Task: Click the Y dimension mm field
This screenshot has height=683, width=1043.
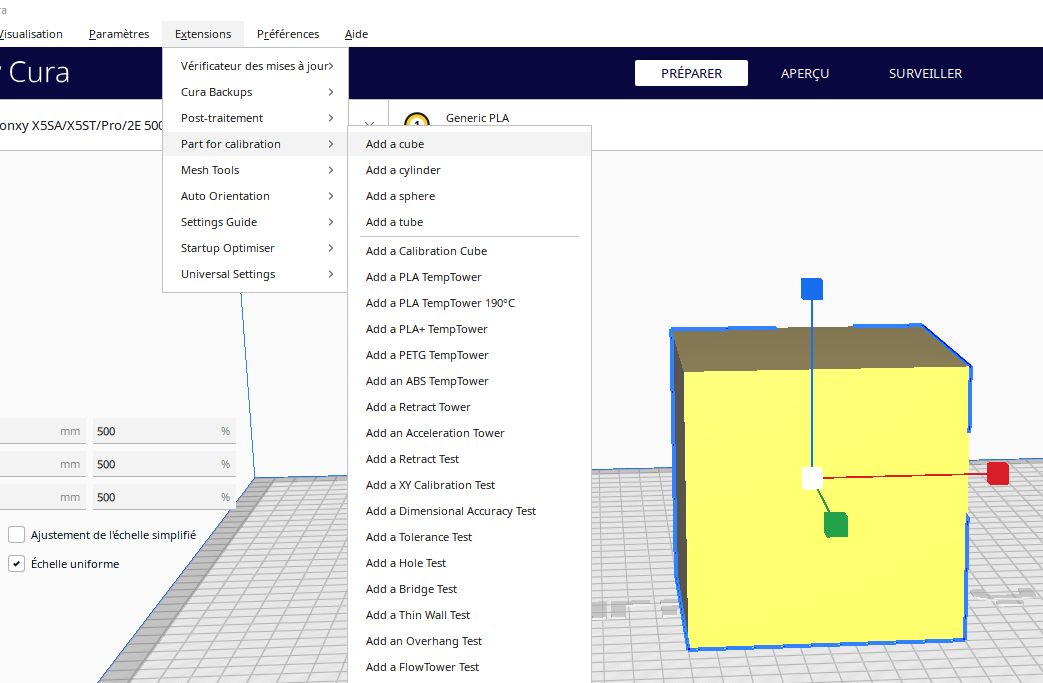Action: [x=41, y=464]
